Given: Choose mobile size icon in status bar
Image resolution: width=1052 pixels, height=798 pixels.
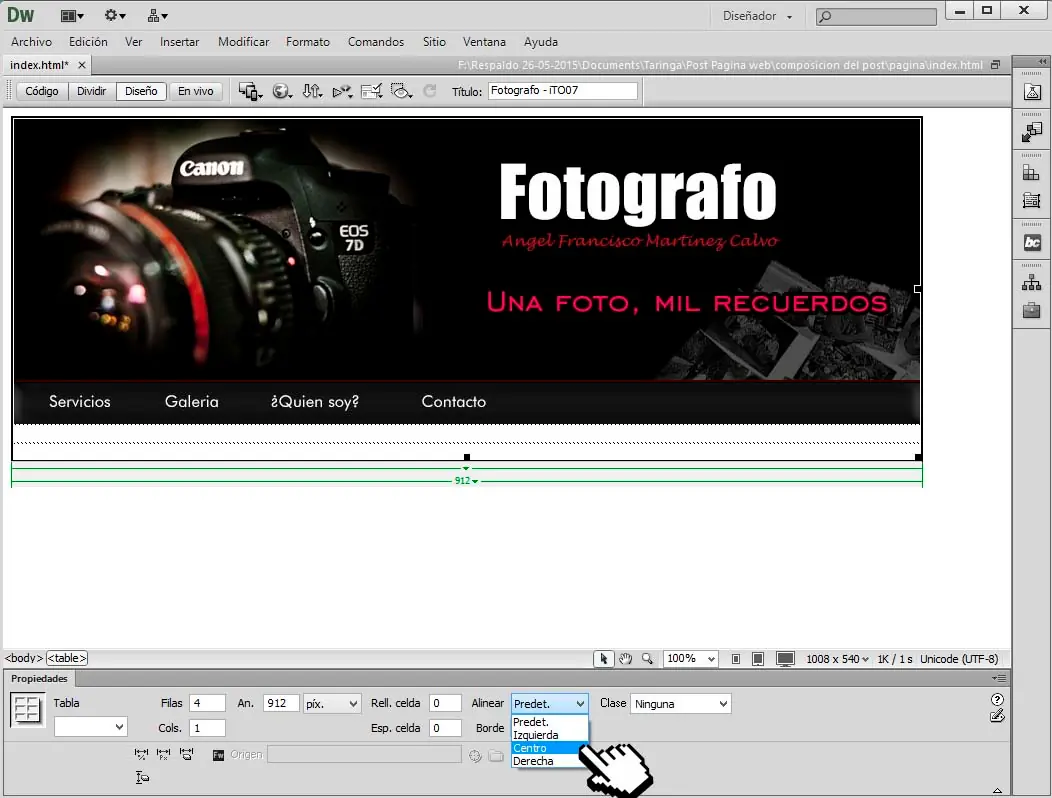Looking at the screenshot, I should [736, 659].
